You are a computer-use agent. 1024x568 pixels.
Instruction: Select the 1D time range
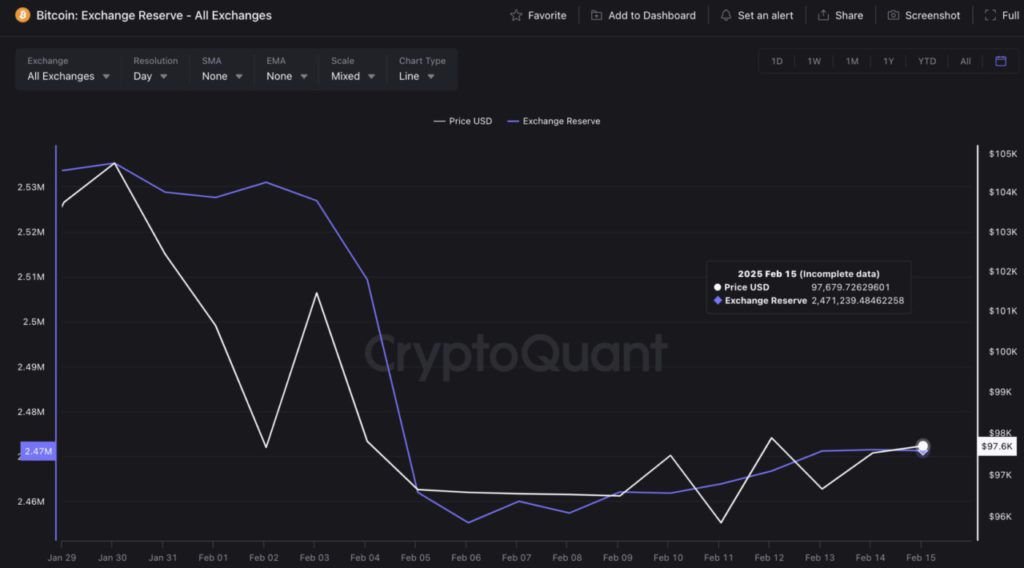(x=776, y=61)
